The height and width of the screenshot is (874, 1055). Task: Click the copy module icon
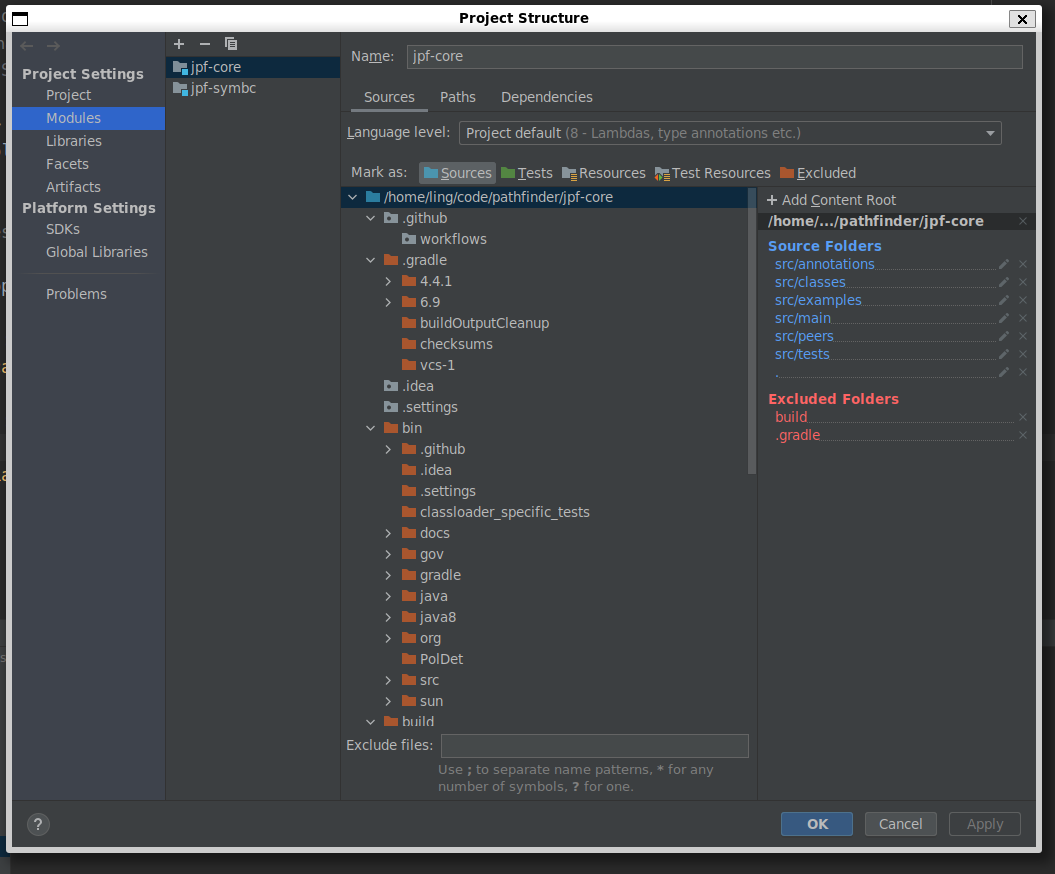point(231,44)
